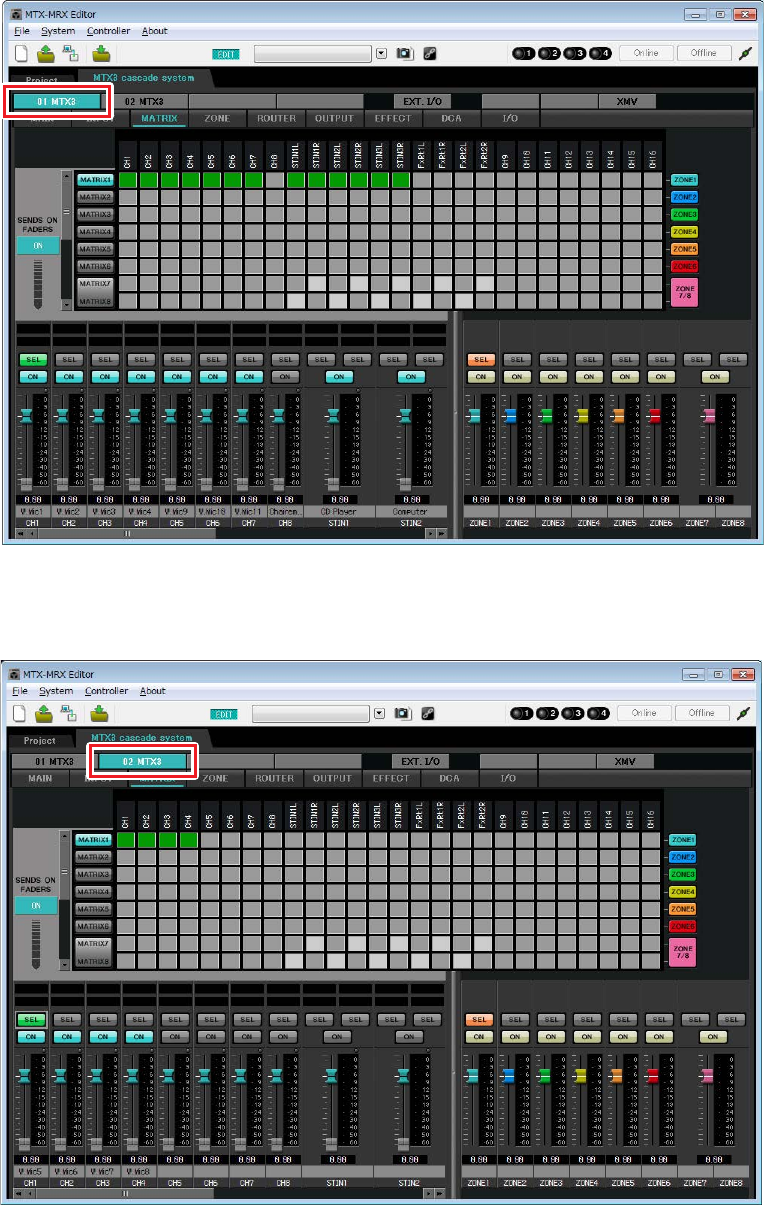Toggle the ZONE1 ON button in the lower window
Viewport: 764px width, 1205px height.
tap(479, 1037)
